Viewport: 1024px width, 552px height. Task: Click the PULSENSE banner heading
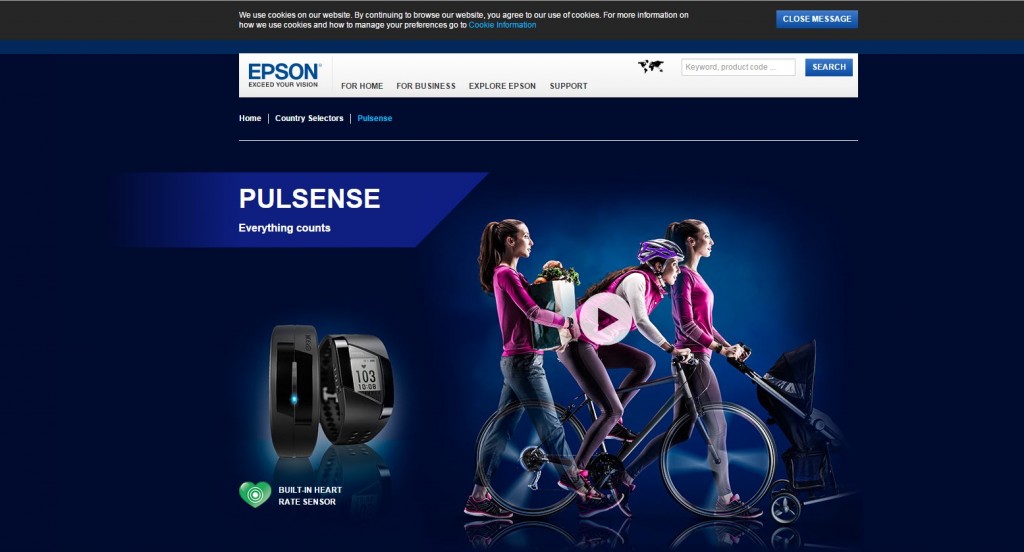tap(310, 199)
